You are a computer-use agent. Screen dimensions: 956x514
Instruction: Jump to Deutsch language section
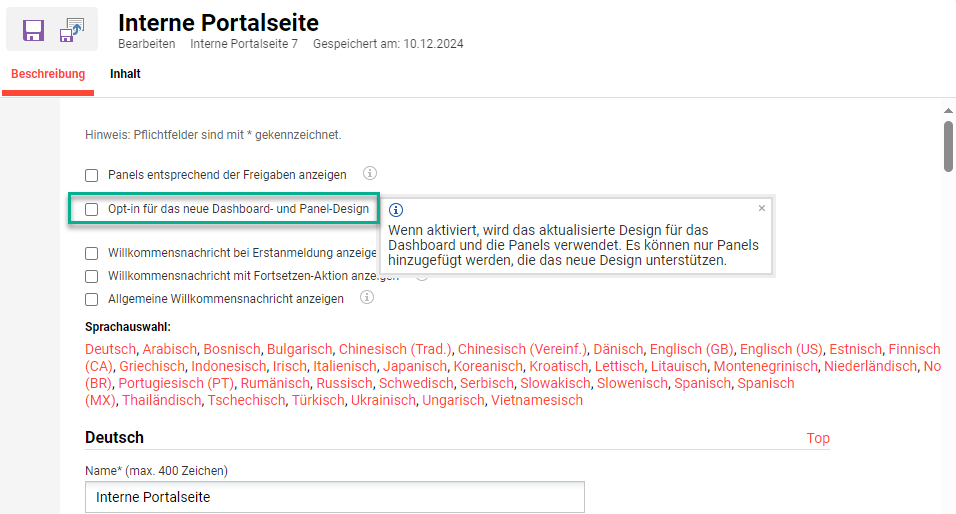click(110, 349)
